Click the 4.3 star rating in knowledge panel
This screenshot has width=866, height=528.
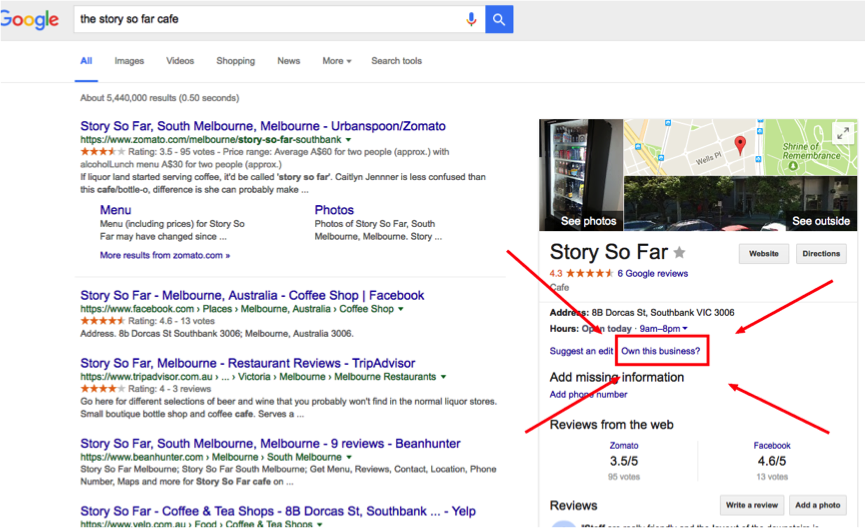point(581,273)
